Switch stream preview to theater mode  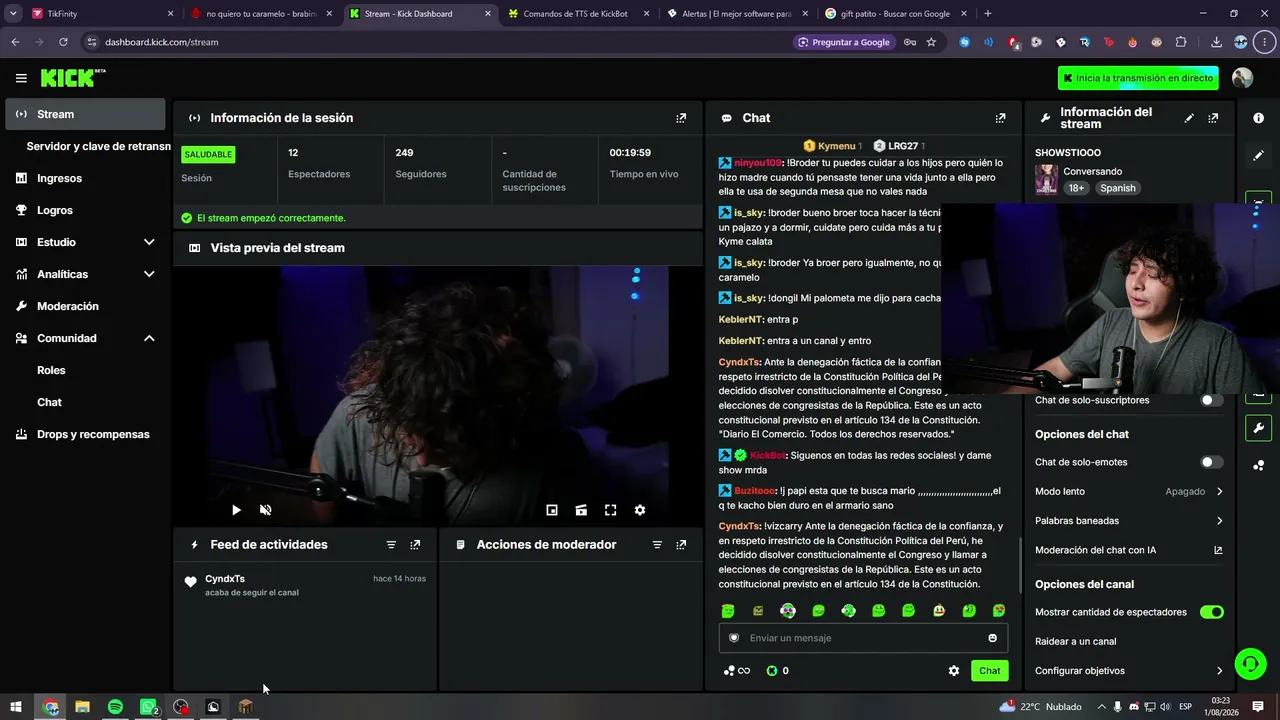pyautogui.click(x=581, y=510)
